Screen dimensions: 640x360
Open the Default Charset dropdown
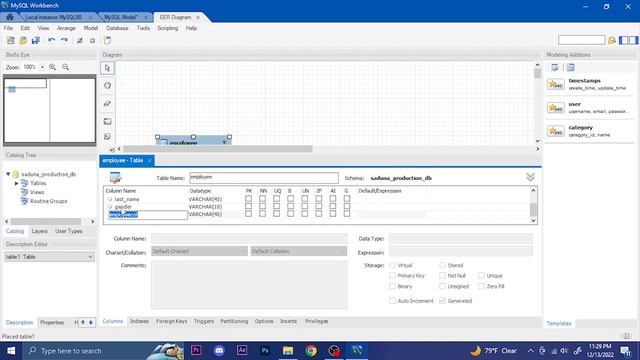[x=199, y=251]
